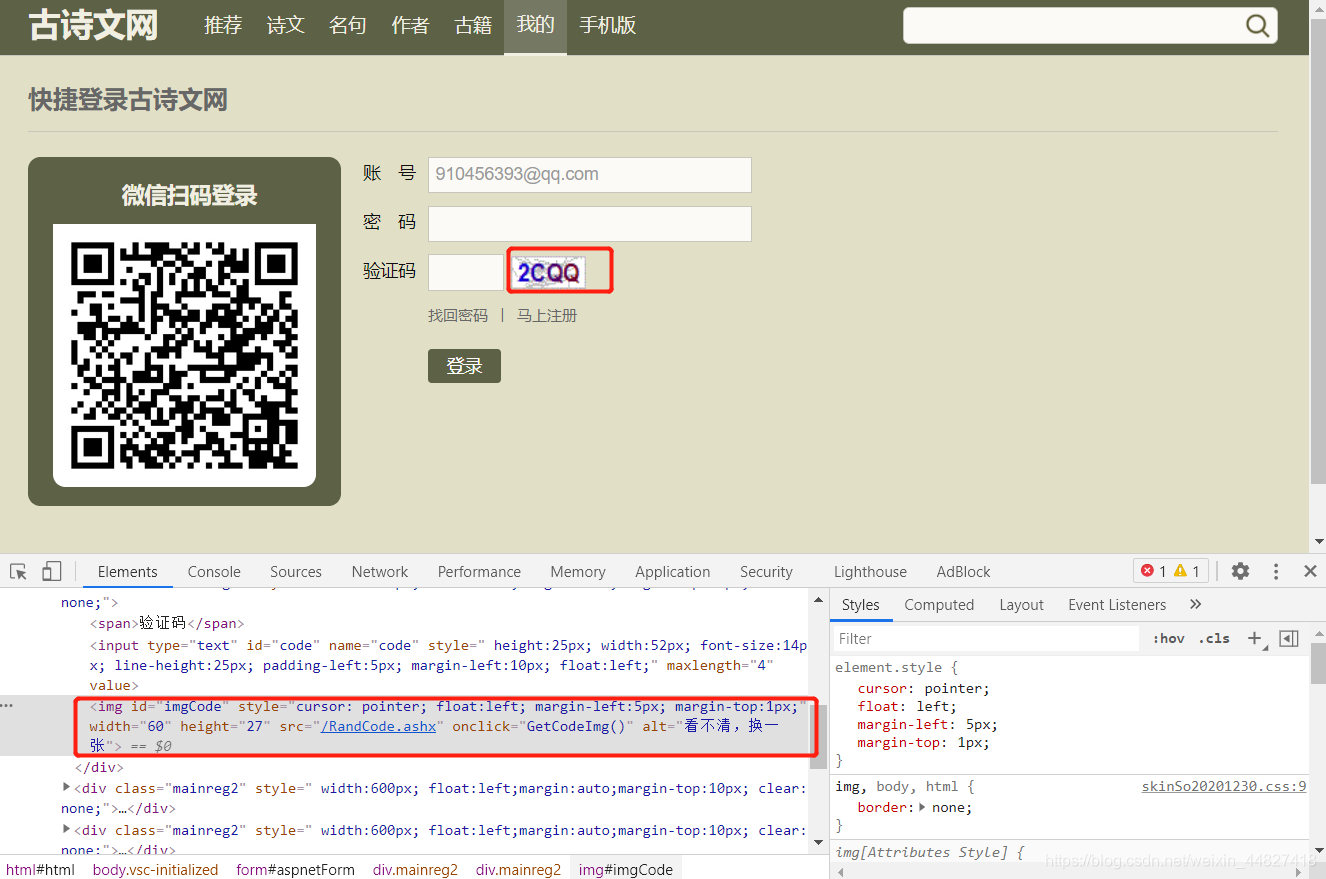
Task: Click 找回密码 link
Action: [458, 315]
